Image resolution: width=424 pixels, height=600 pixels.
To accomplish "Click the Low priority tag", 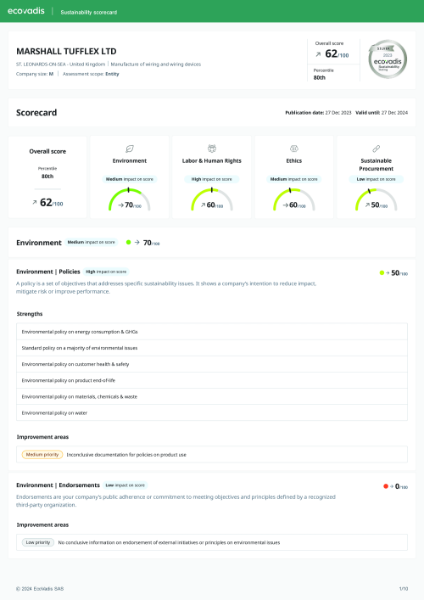I will (38, 542).
